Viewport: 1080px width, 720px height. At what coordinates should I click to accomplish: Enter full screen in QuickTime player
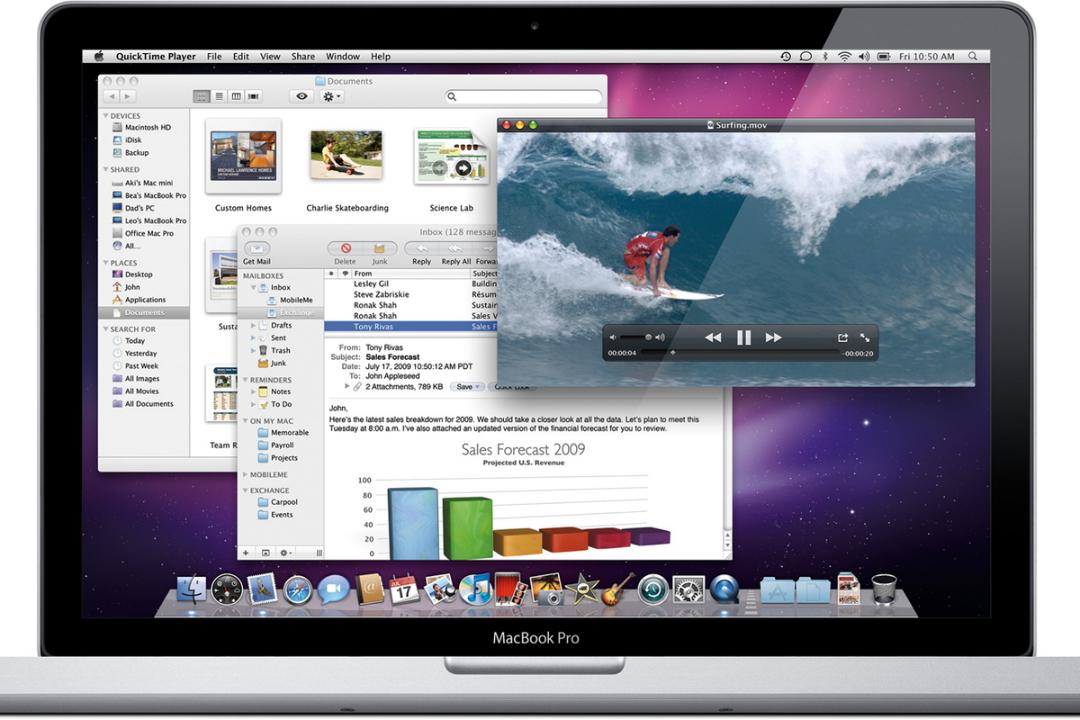click(865, 338)
